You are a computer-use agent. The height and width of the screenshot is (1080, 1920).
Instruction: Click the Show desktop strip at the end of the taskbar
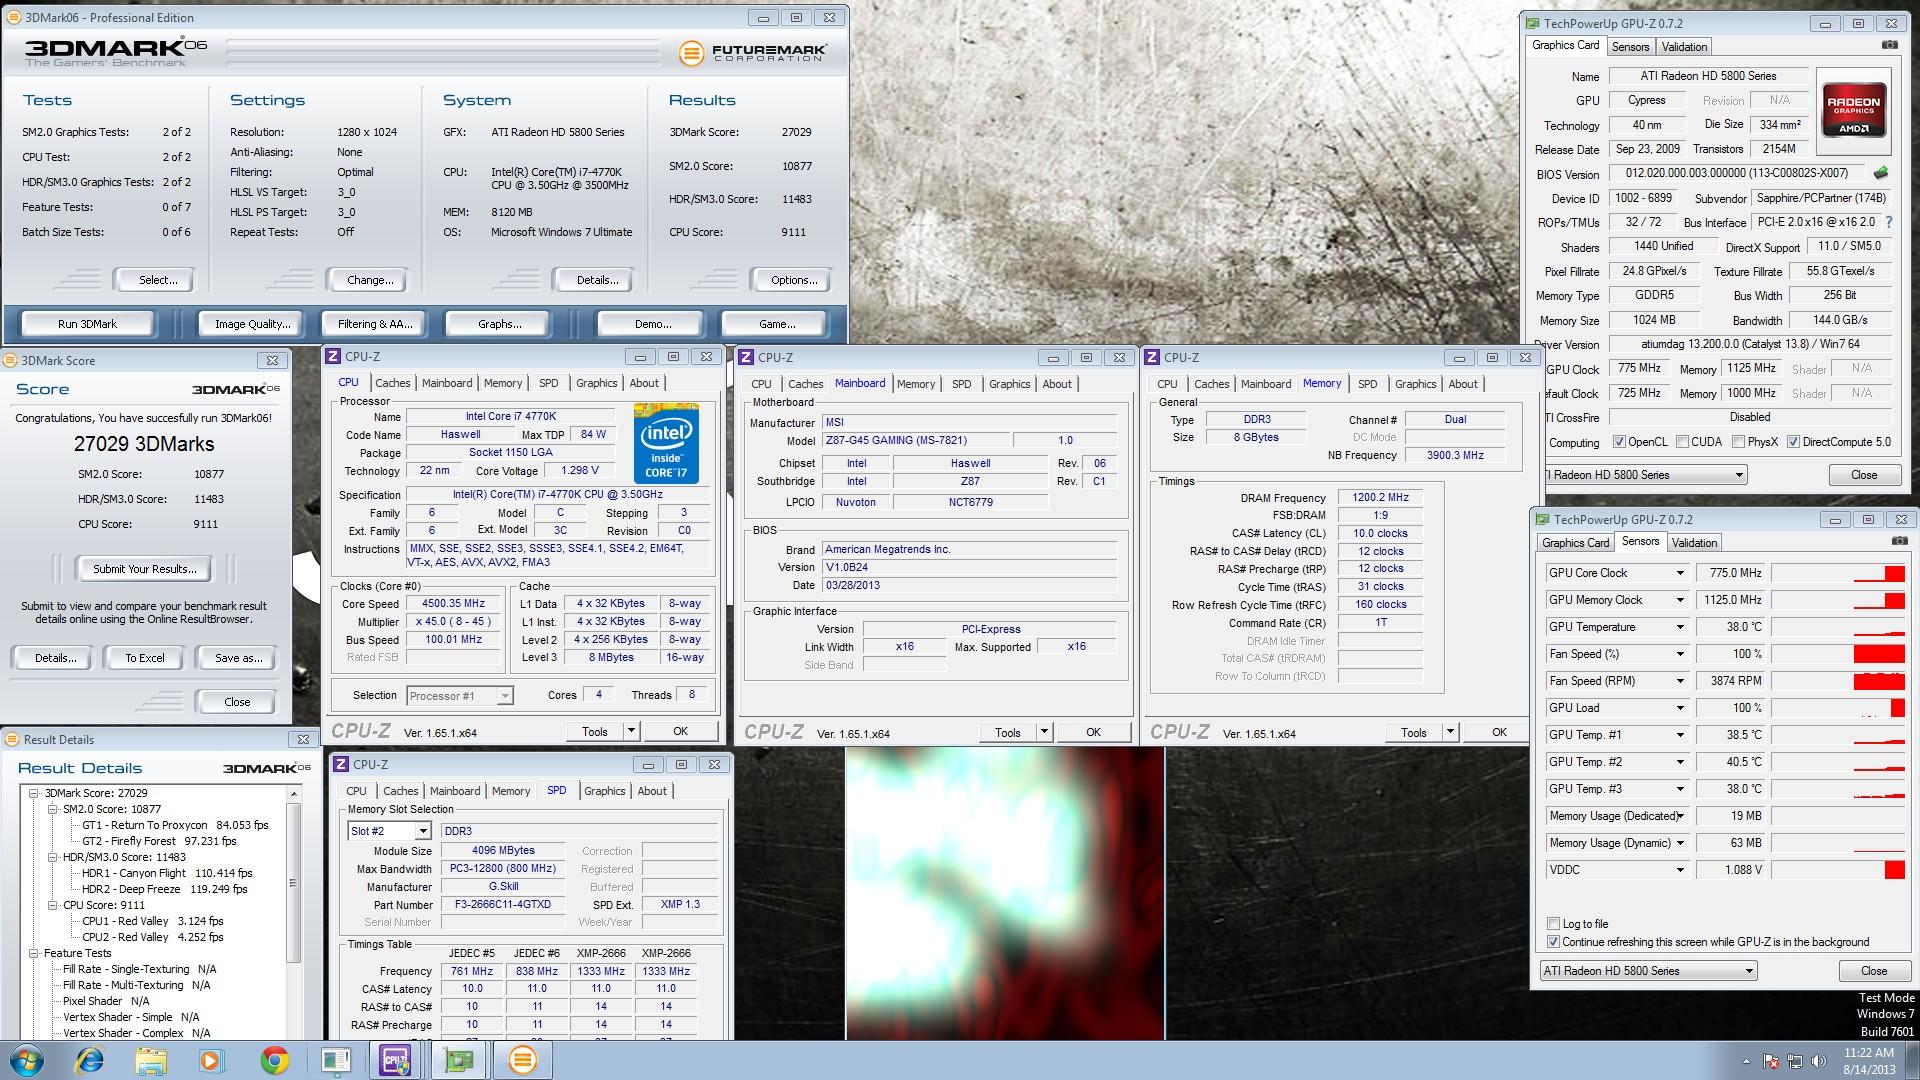pos(1915,1060)
